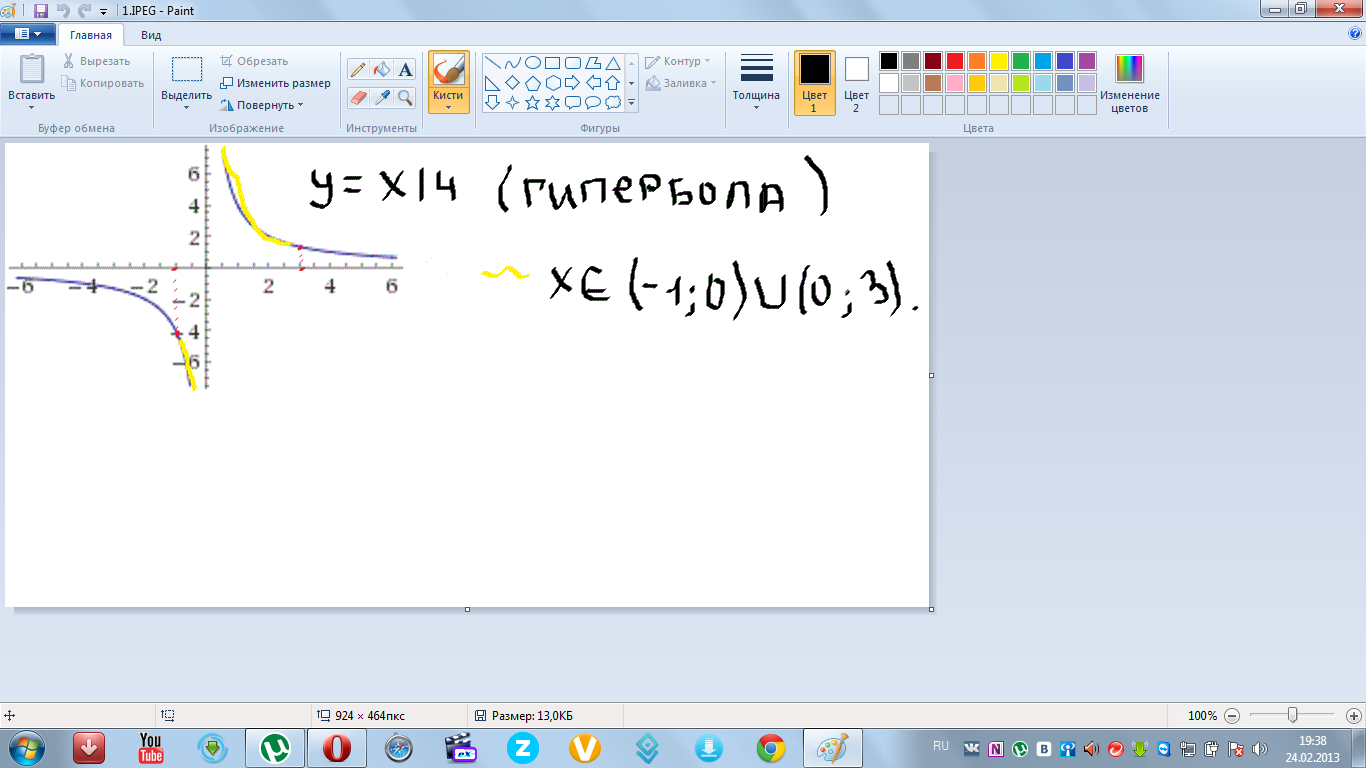Viewport: 1366px width, 768px height.
Task: Open Изменение цветов color editor
Action: coord(1130,83)
